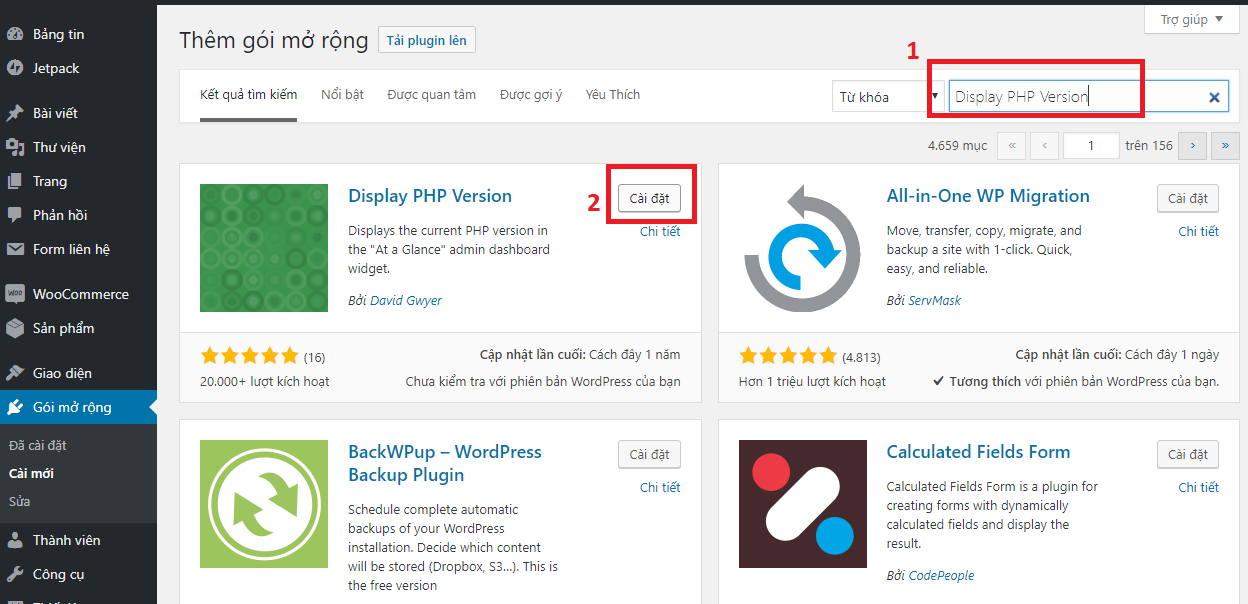
Task: Open author David Gwyer link
Action: point(406,300)
